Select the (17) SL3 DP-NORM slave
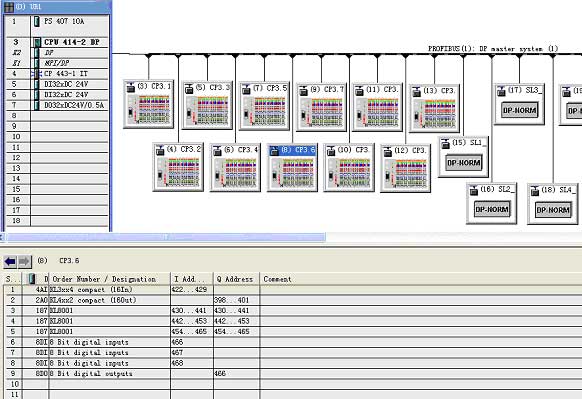This screenshot has width=582, height=399. 520,104
